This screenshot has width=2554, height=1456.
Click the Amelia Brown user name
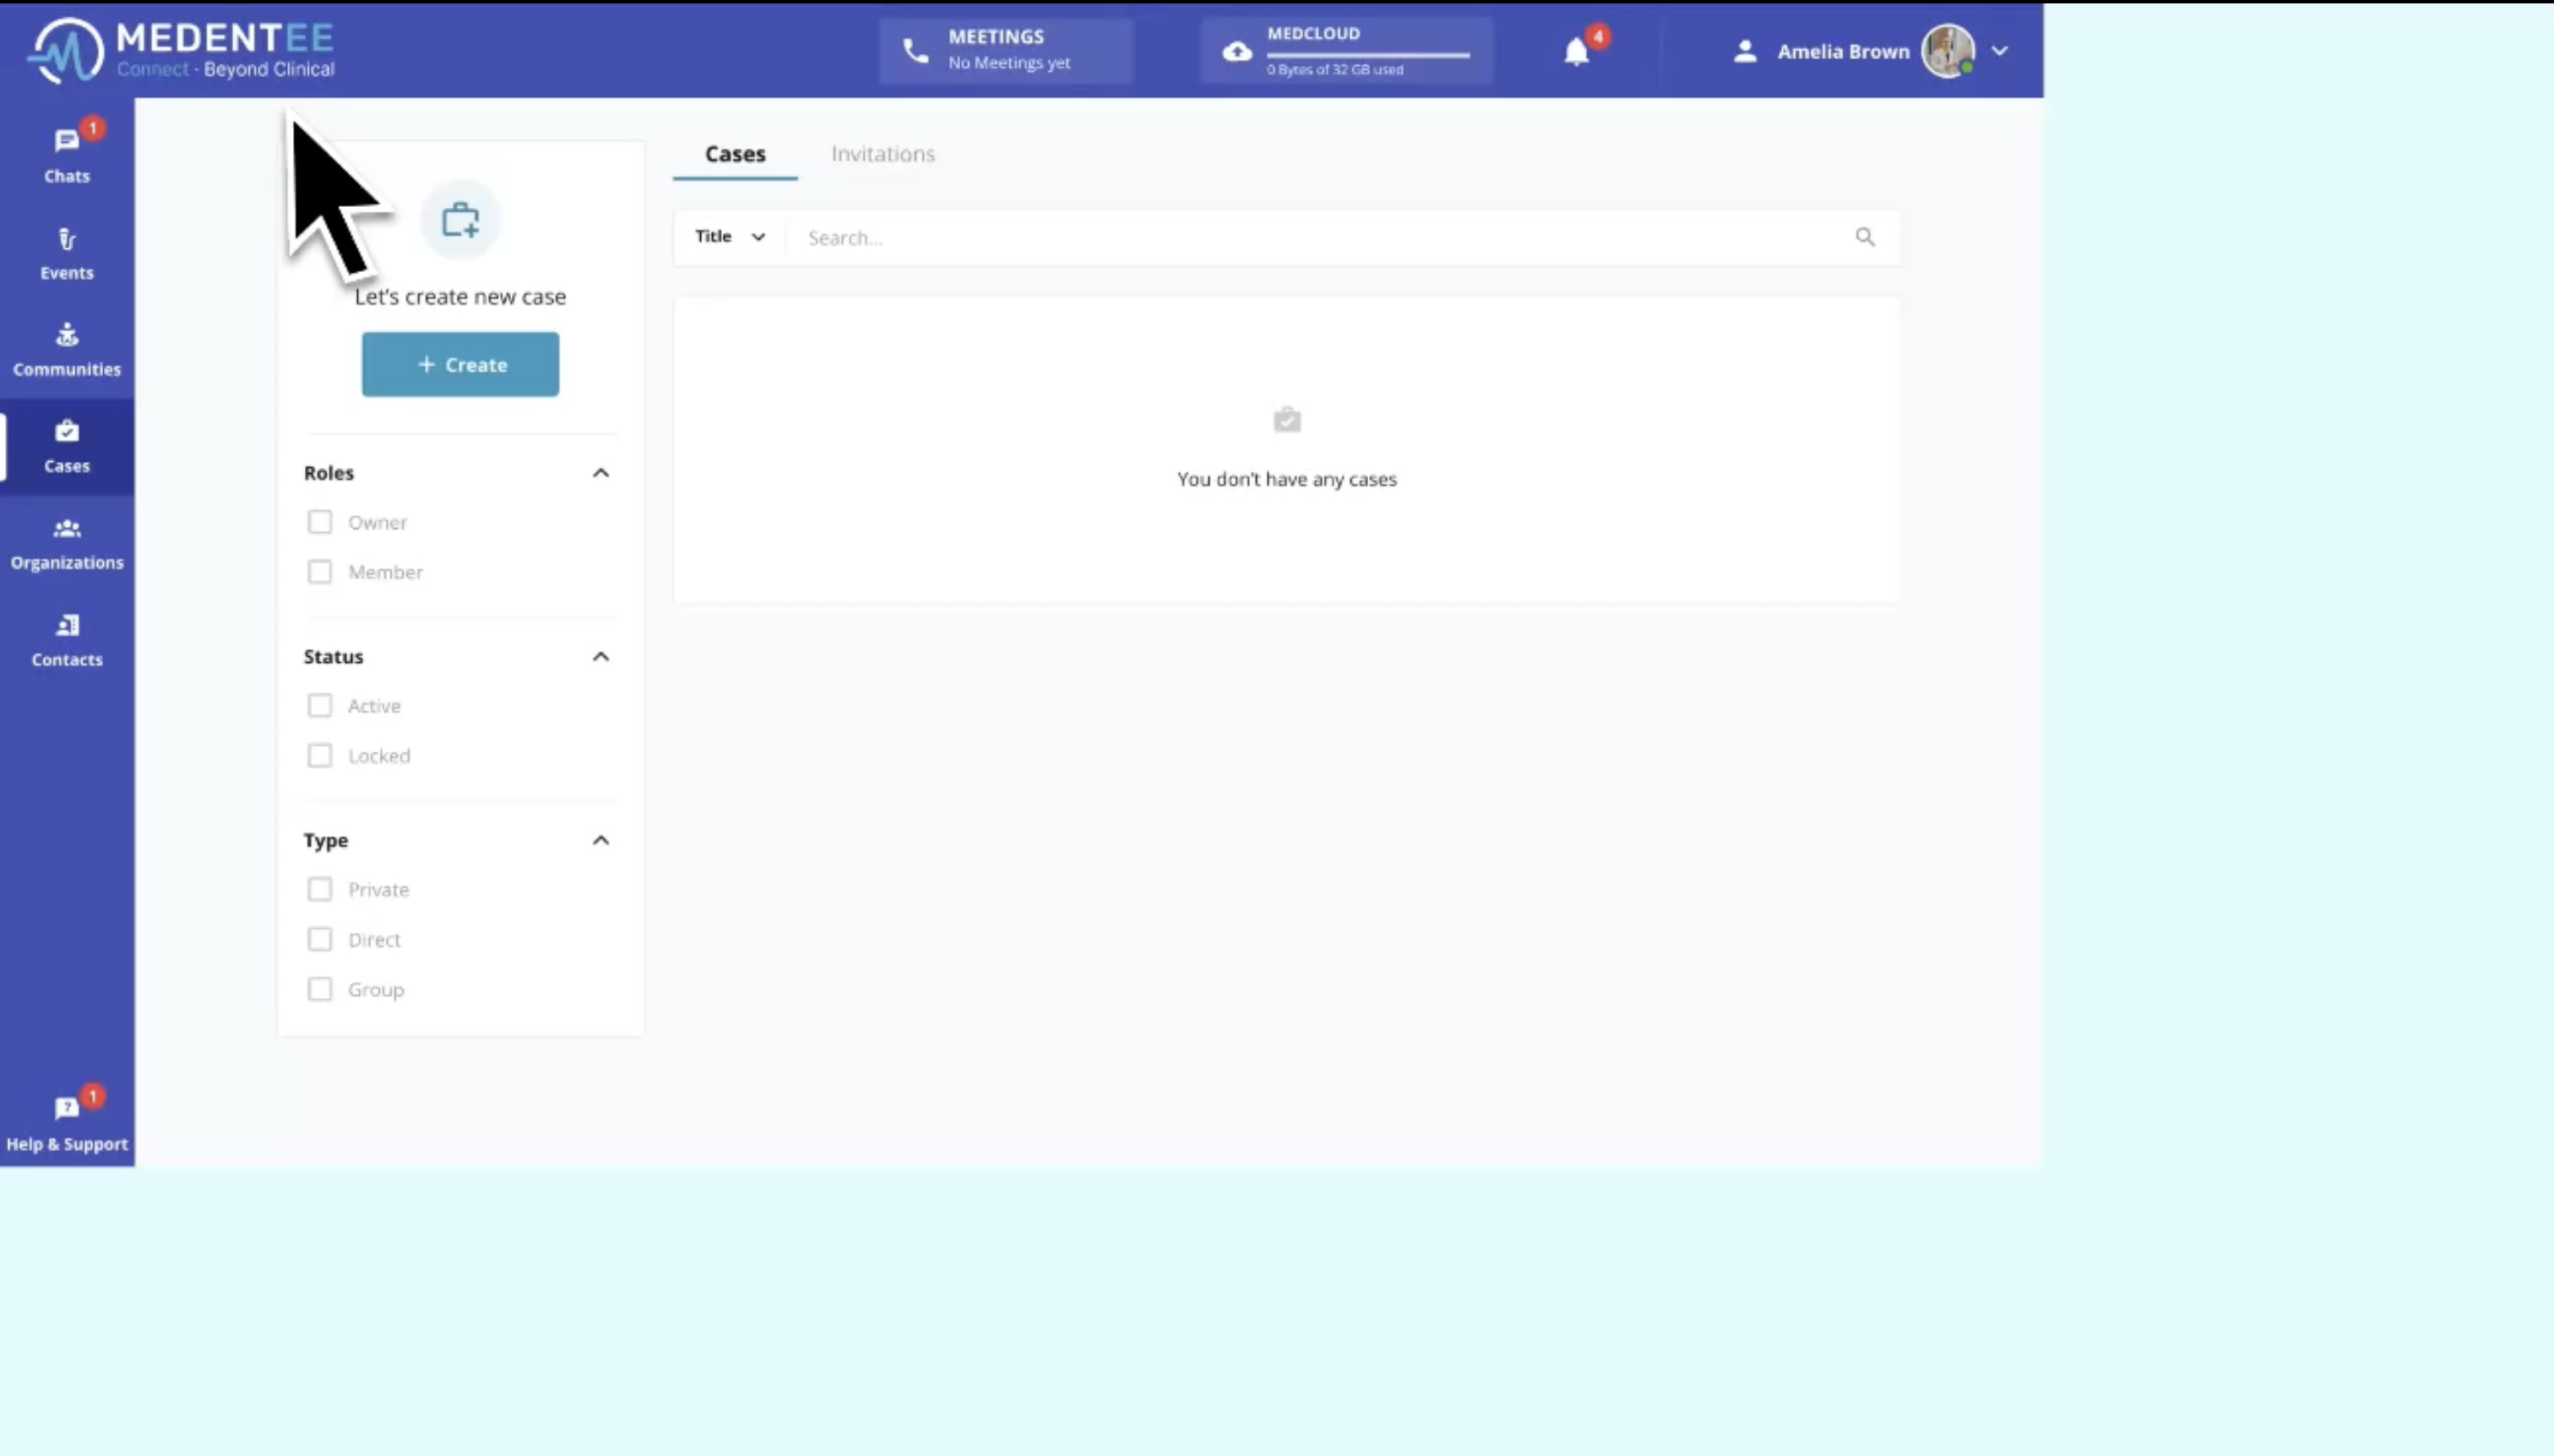(x=1843, y=52)
